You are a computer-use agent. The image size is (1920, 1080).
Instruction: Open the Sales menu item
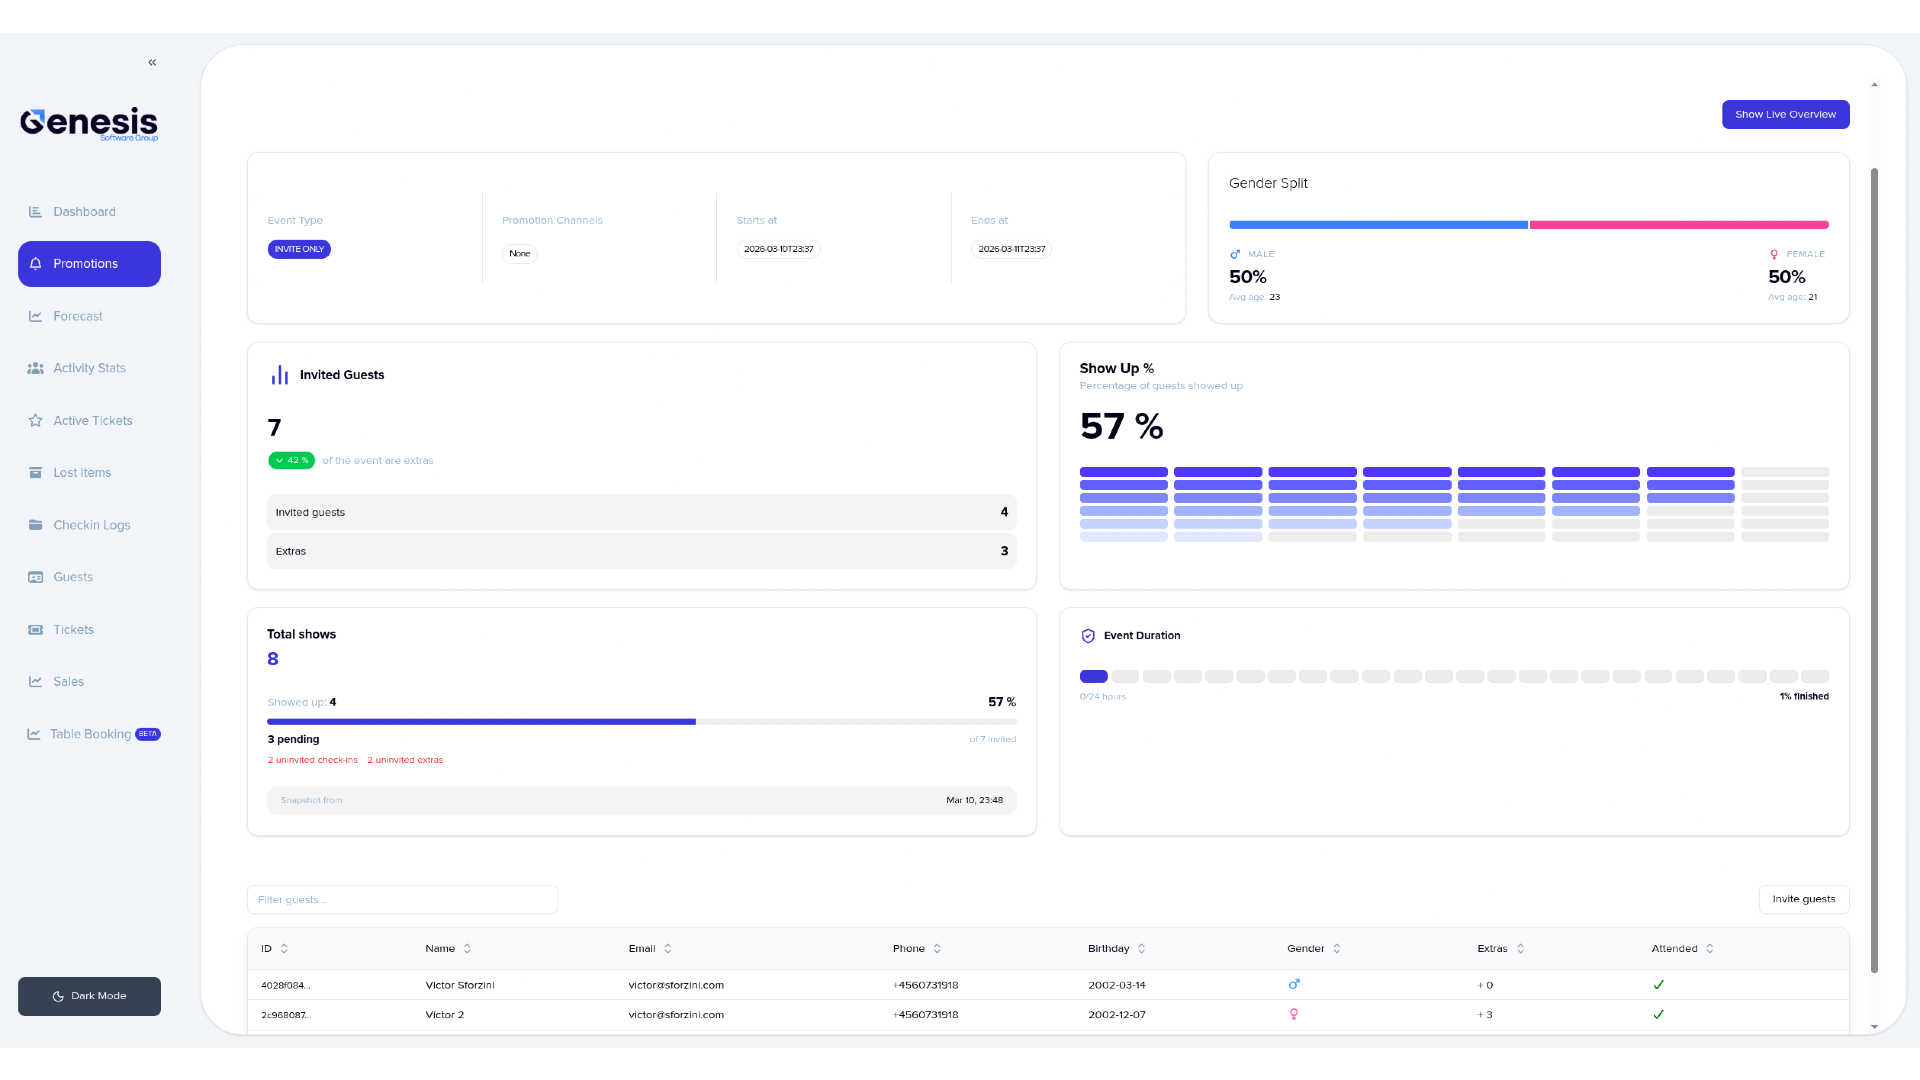click(x=68, y=682)
